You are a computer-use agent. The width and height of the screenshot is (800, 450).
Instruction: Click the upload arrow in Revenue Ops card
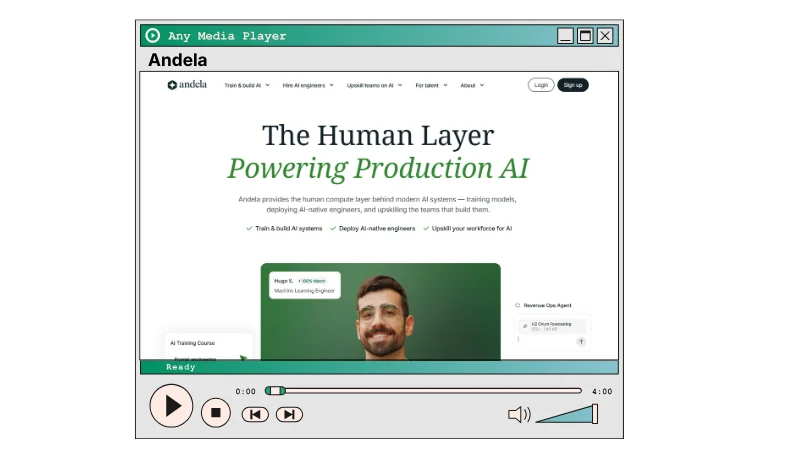click(581, 341)
